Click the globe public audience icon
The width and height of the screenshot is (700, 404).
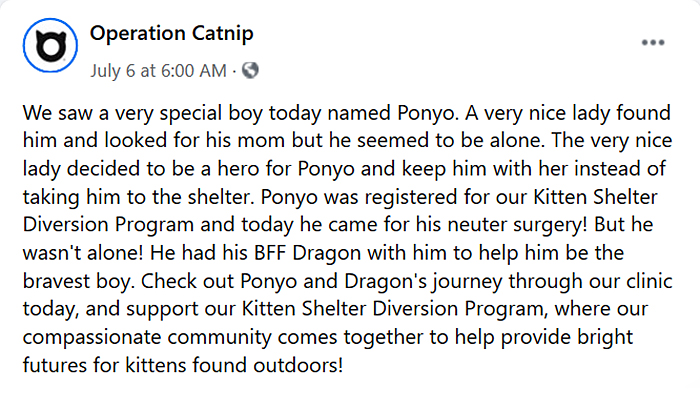tap(250, 71)
